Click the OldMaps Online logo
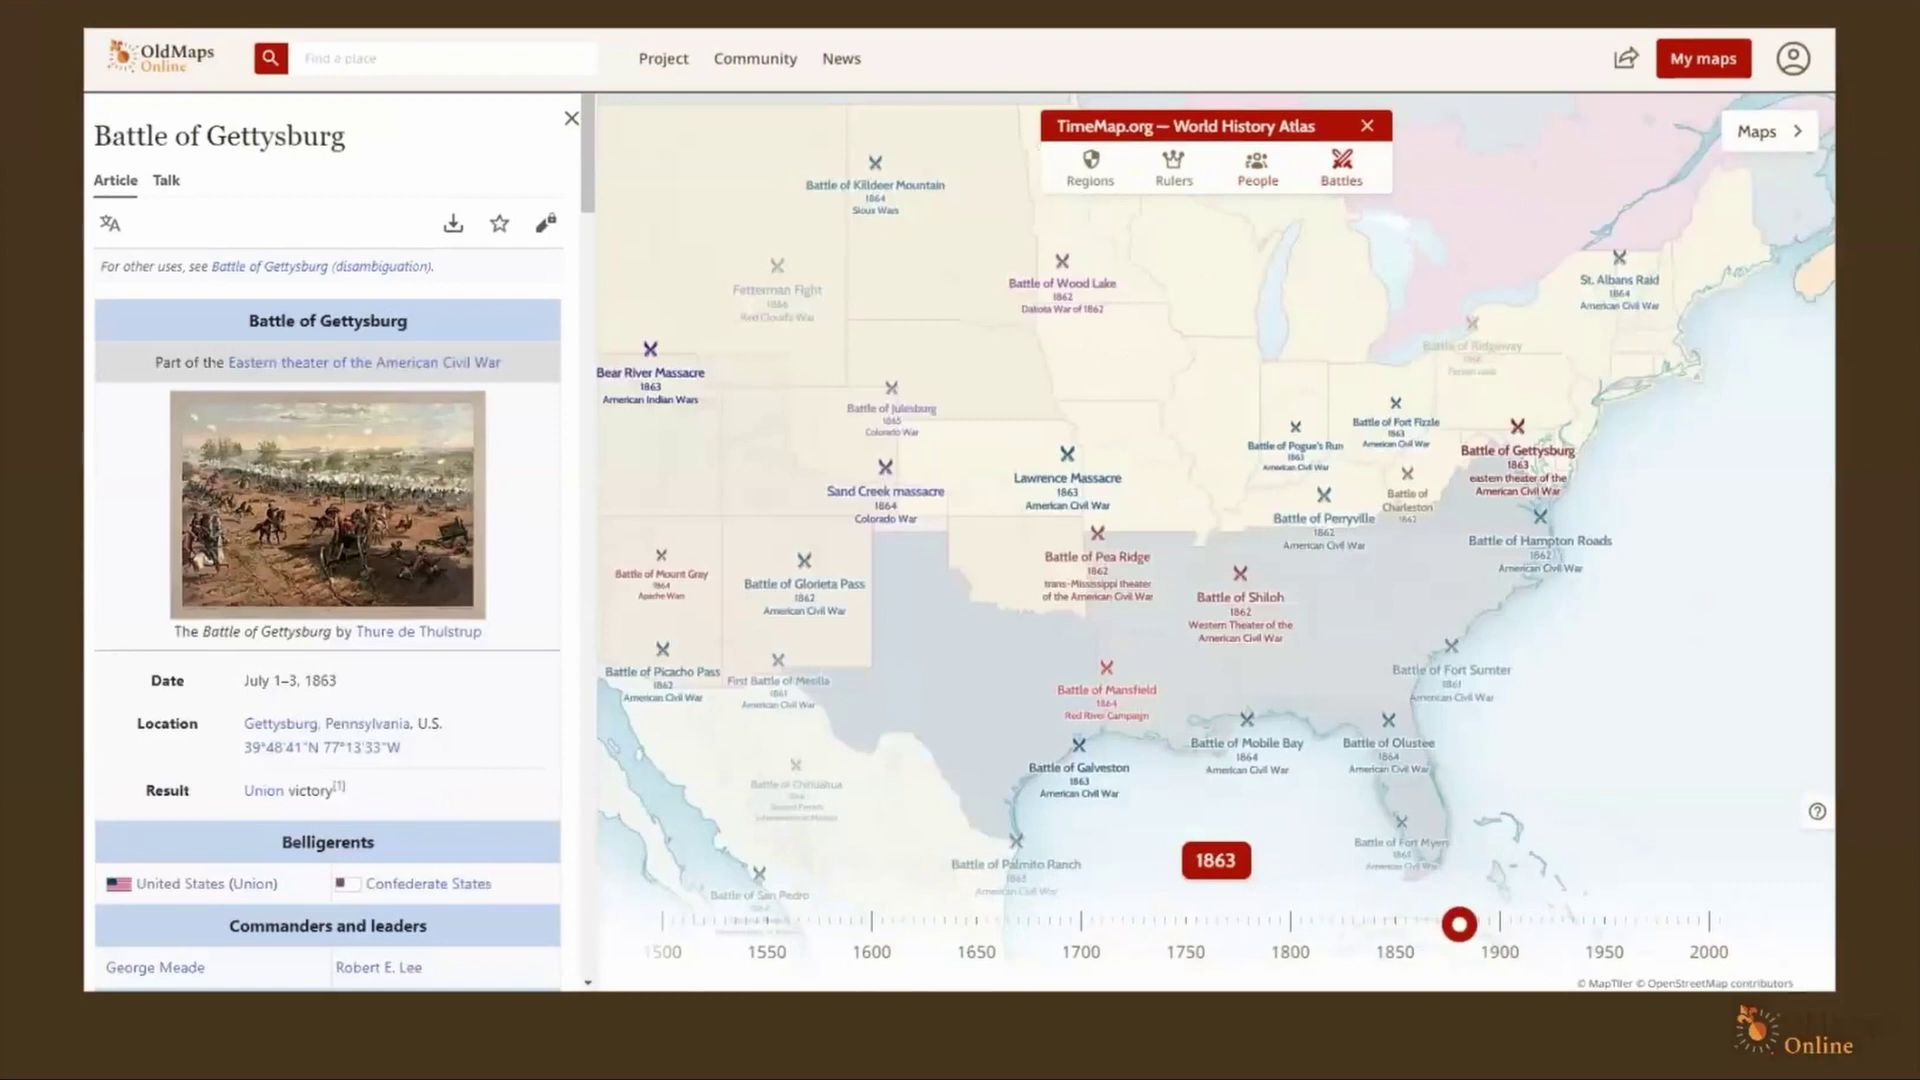 pyautogui.click(x=161, y=57)
